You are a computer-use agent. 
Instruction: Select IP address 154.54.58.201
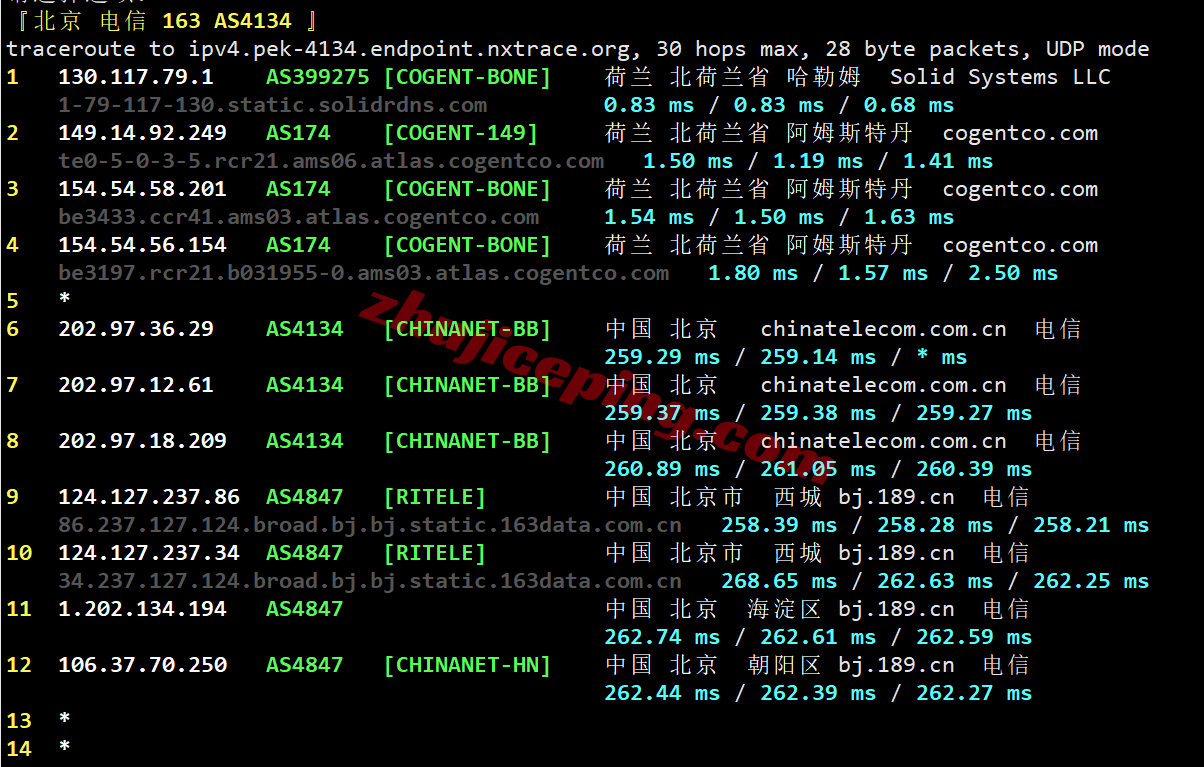click(142, 189)
